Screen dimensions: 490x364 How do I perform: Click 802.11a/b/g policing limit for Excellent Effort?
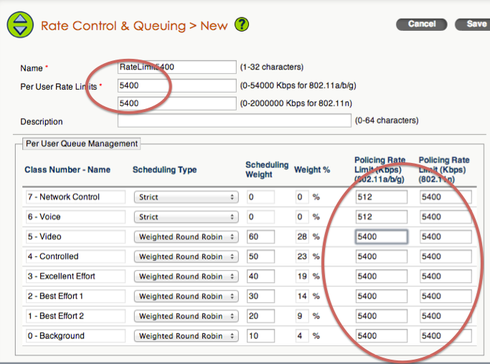pos(381,276)
